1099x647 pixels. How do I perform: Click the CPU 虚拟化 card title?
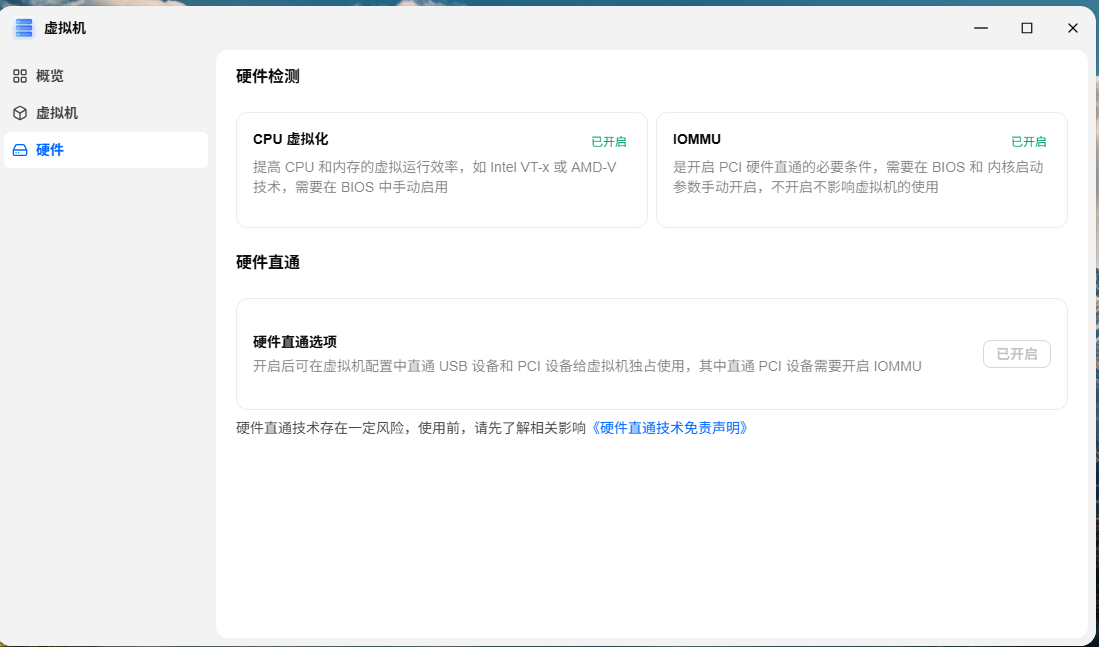(x=290, y=139)
